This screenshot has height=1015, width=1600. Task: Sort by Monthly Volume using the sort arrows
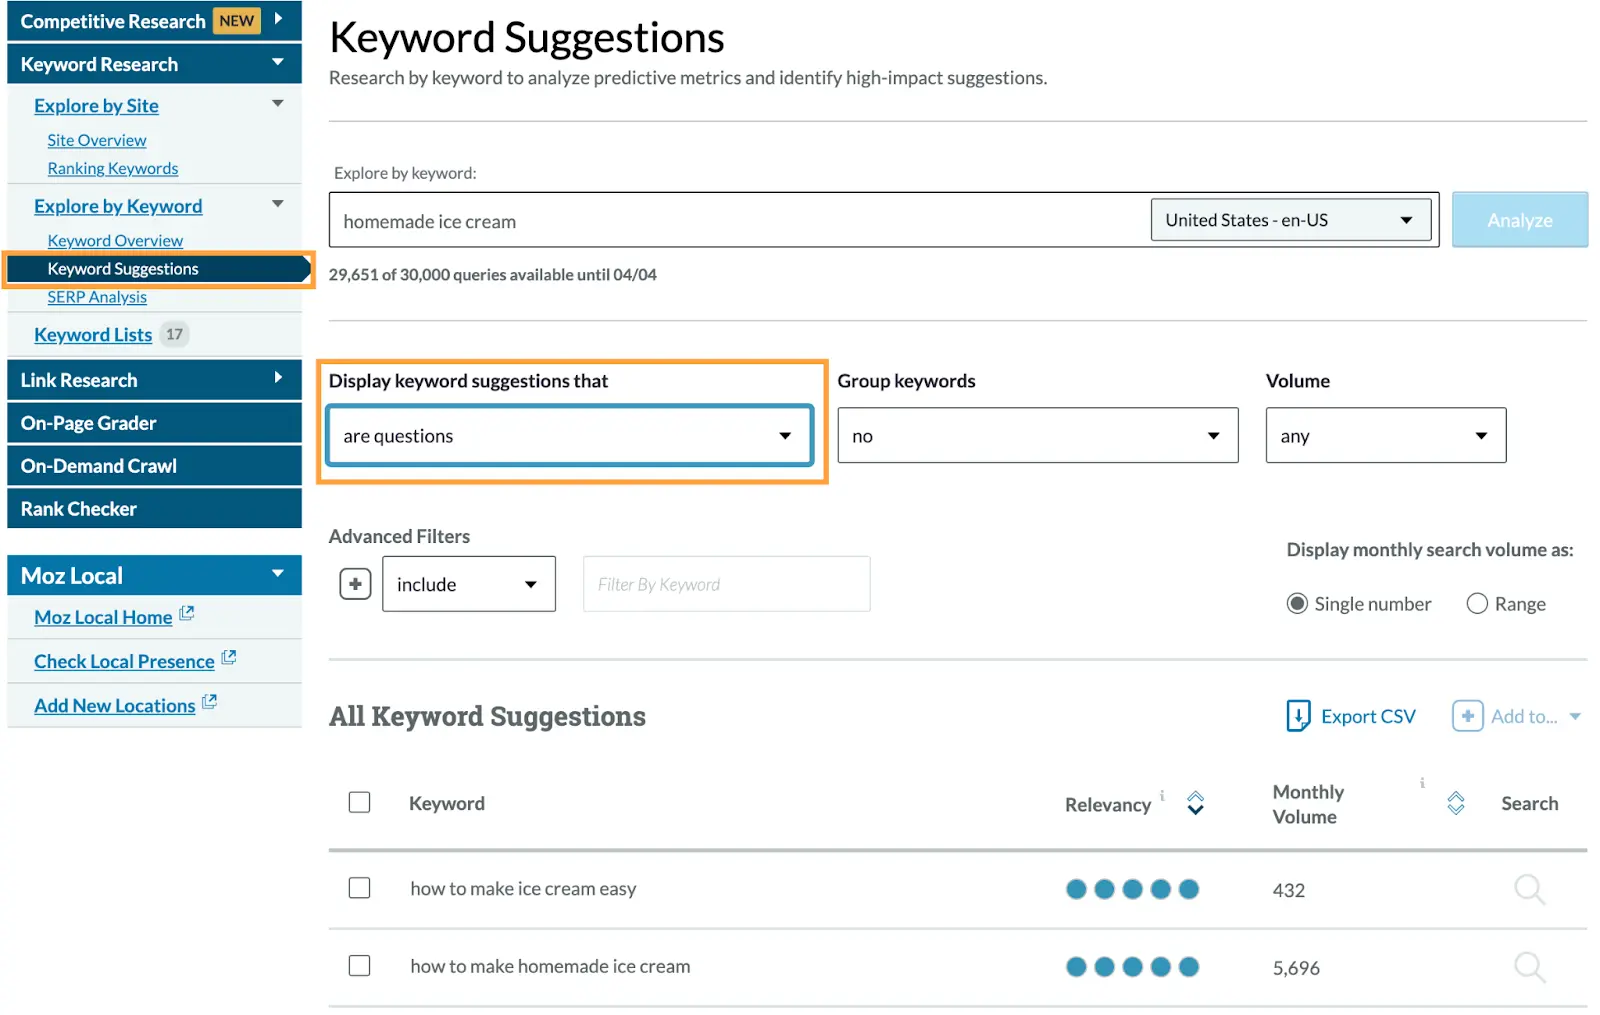[x=1455, y=803]
